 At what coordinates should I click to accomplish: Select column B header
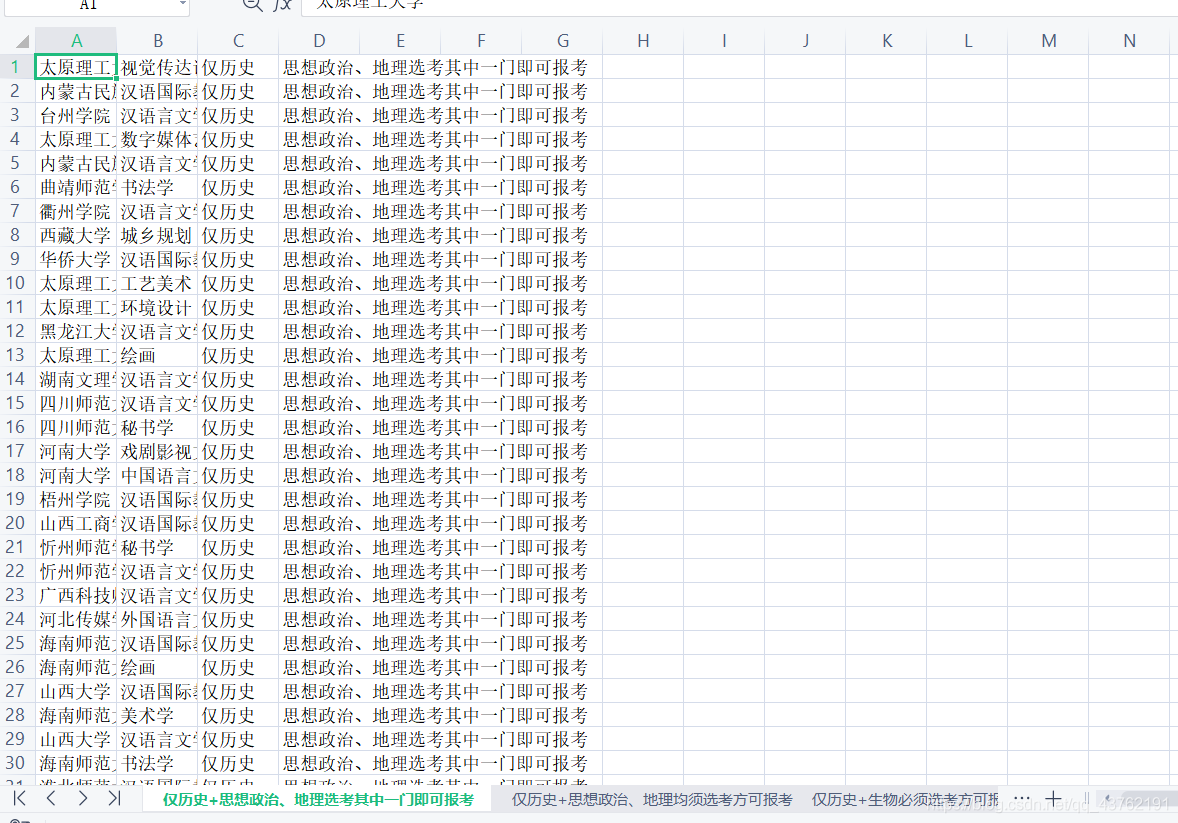[x=157, y=41]
